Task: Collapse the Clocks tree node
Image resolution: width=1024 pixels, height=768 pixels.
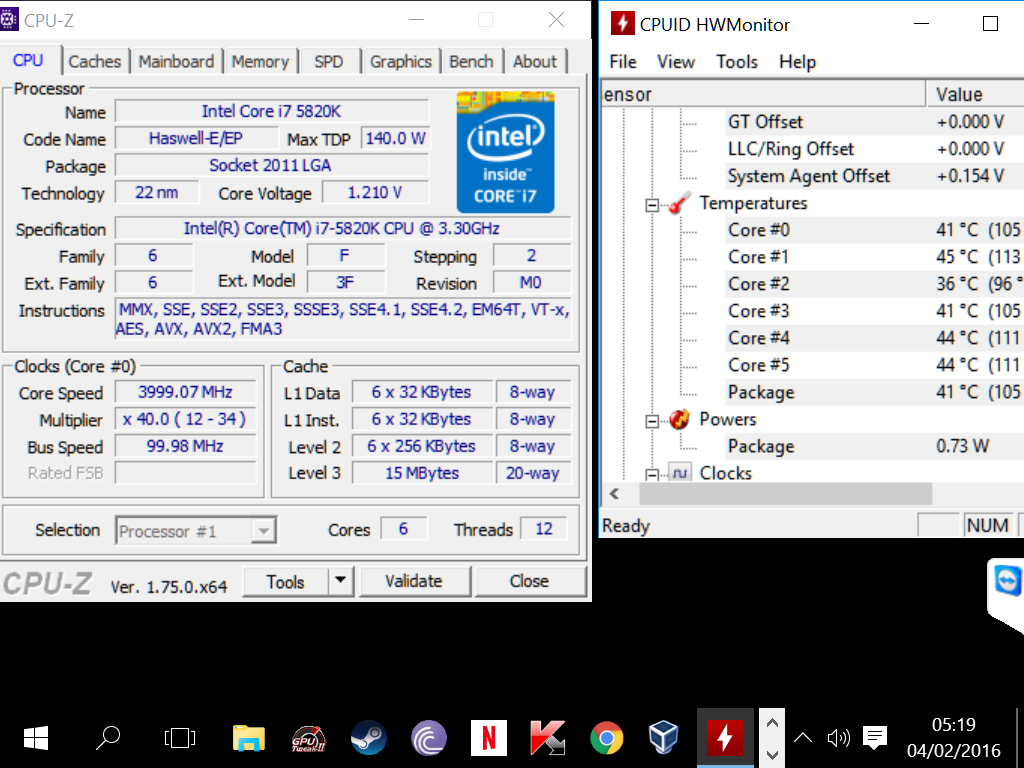Action: click(652, 475)
